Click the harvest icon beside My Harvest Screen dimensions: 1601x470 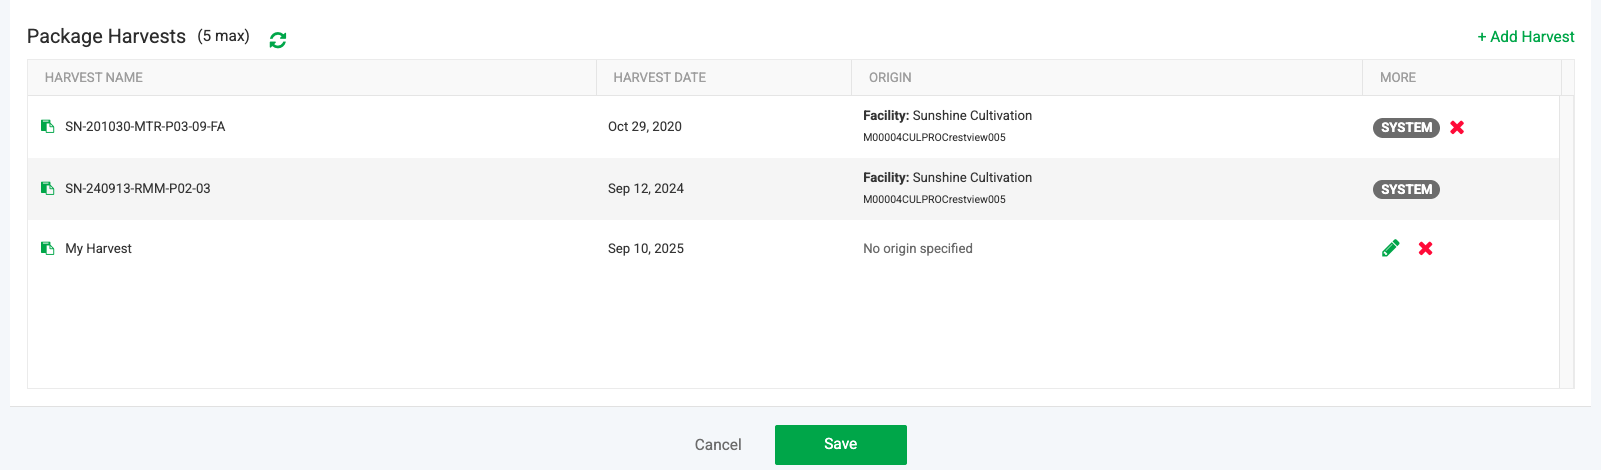[x=47, y=248]
